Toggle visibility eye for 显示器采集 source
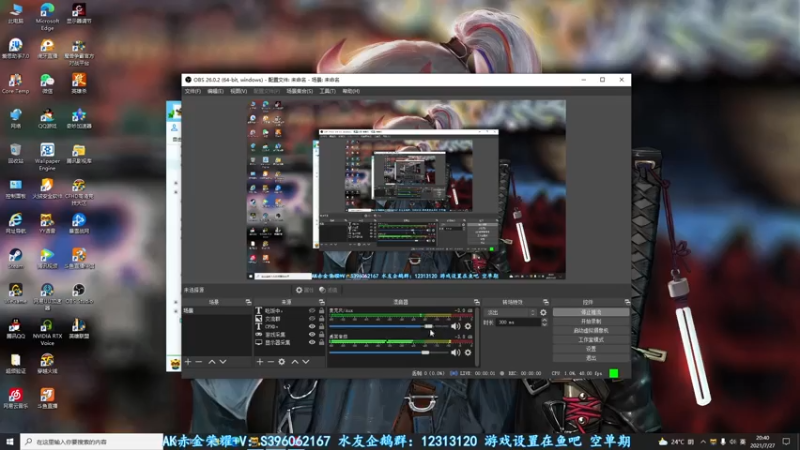Viewport: 800px width, 450px height. point(312,342)
